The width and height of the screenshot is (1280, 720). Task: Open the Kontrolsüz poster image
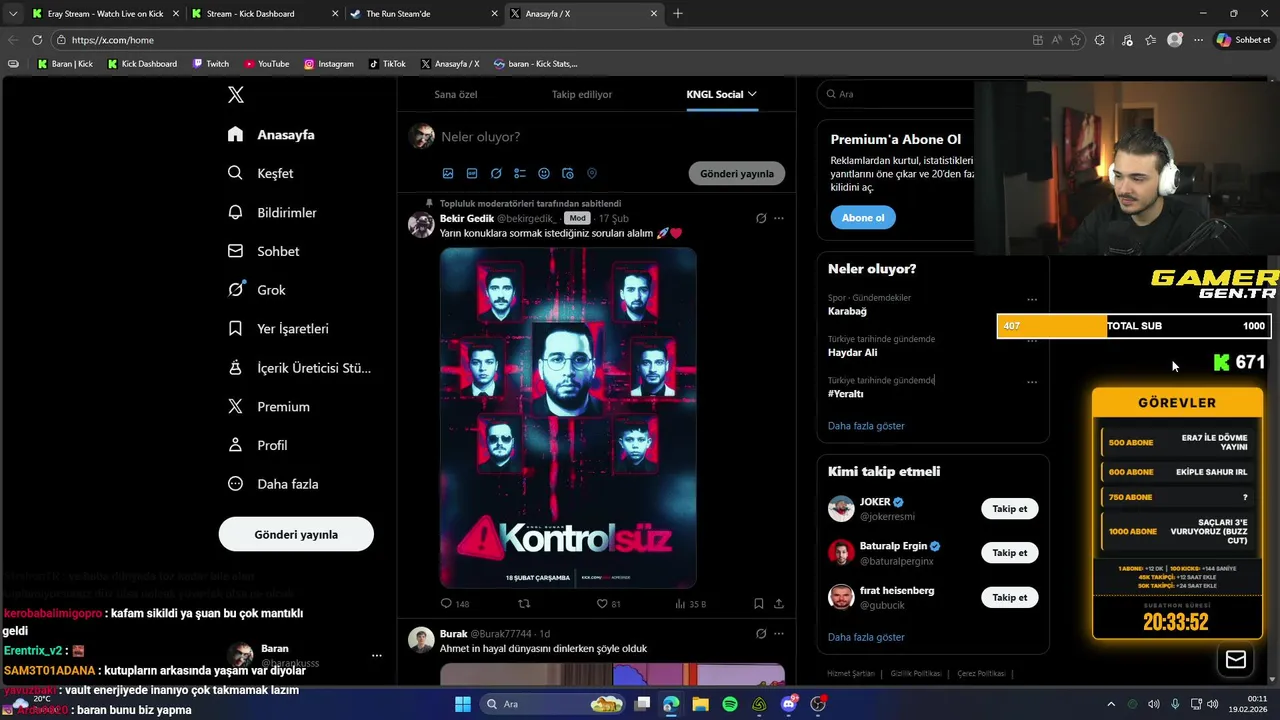[x=568, y=418]
